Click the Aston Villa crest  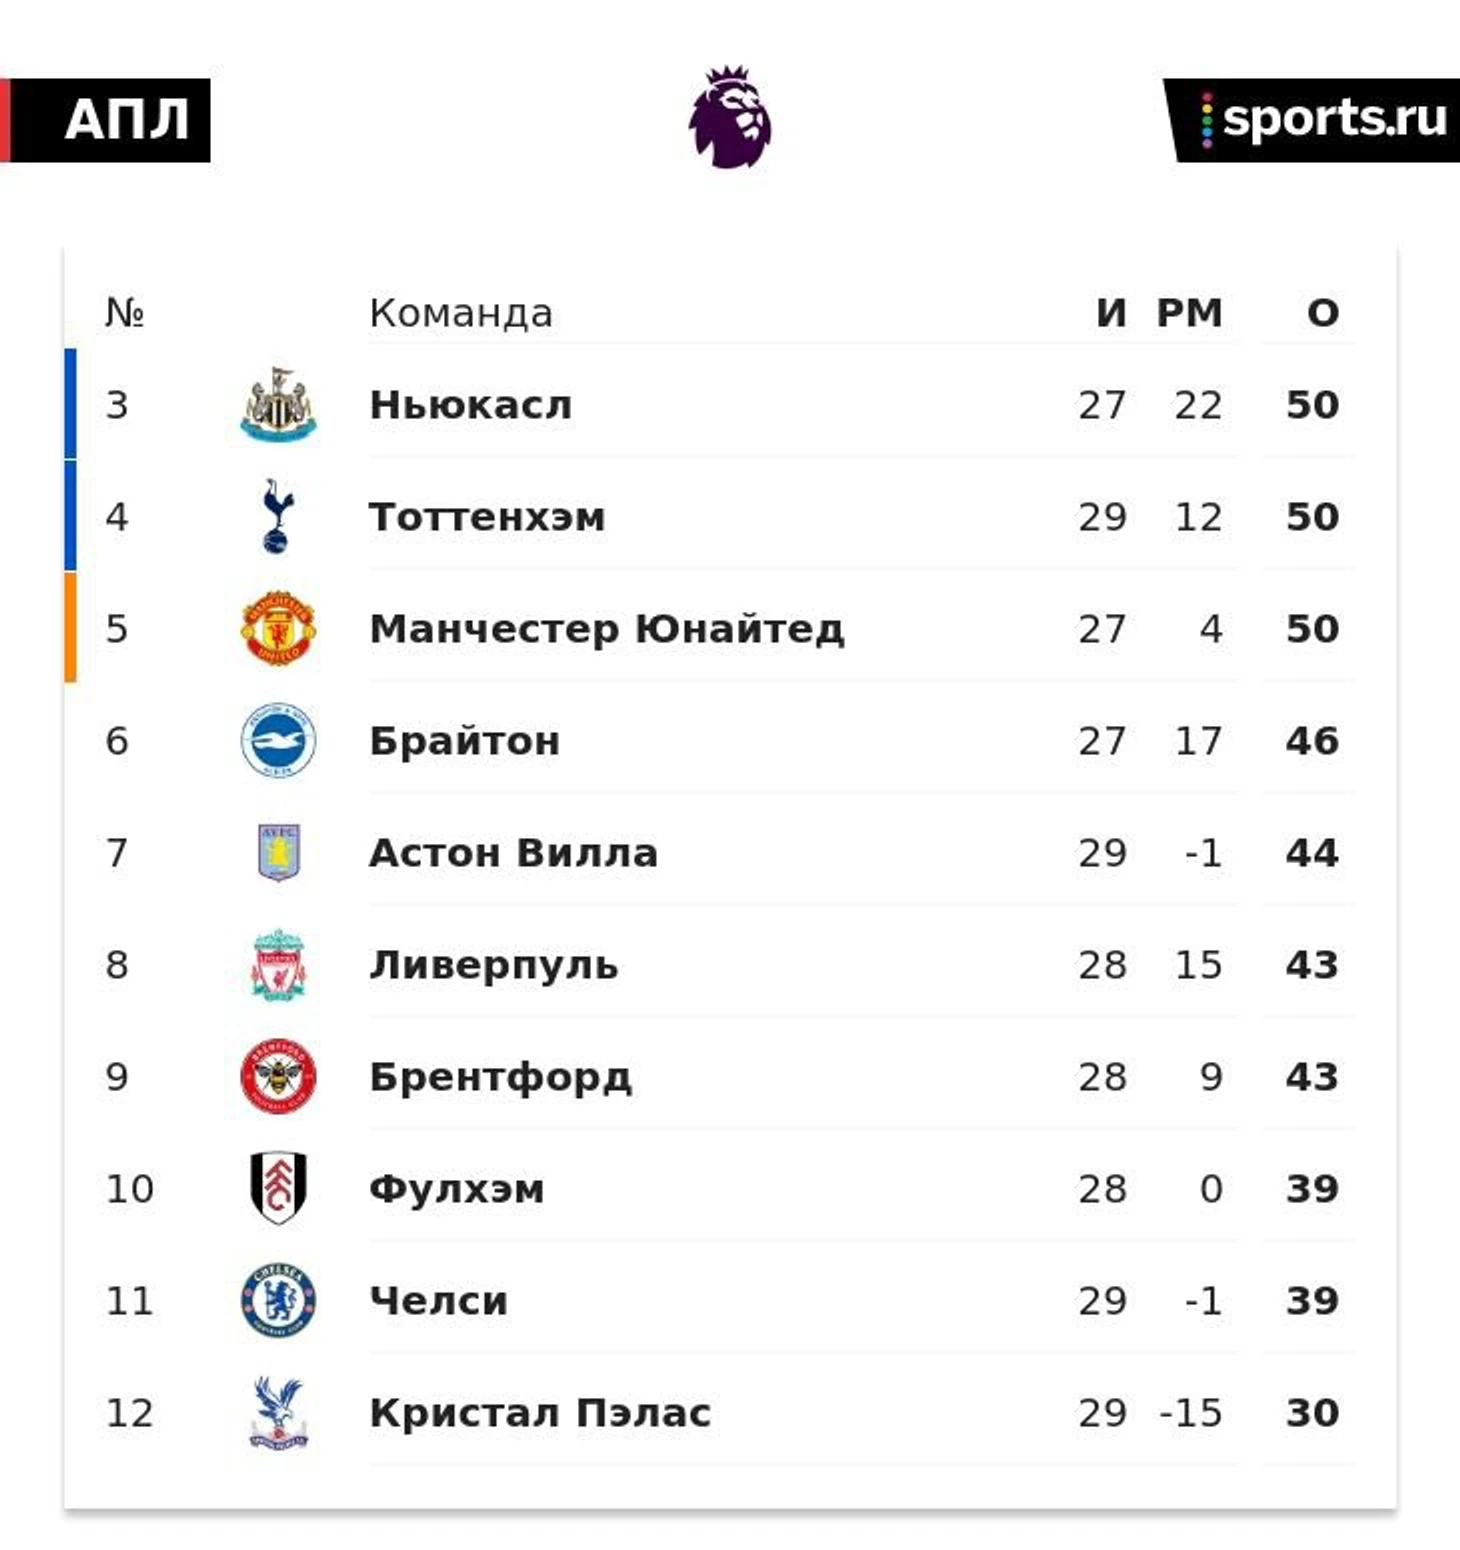point(278,852)
